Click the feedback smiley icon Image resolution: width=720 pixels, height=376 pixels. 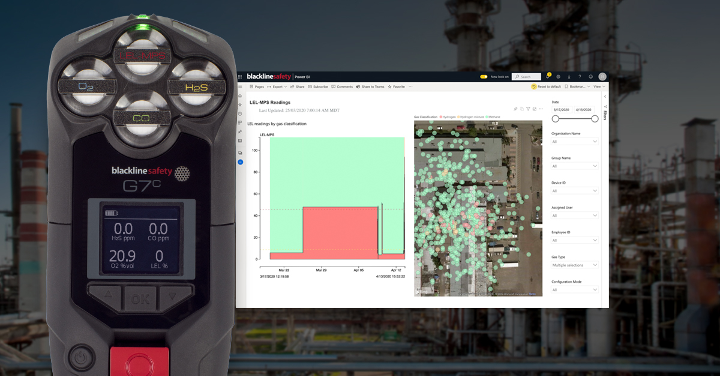[591, 77]
